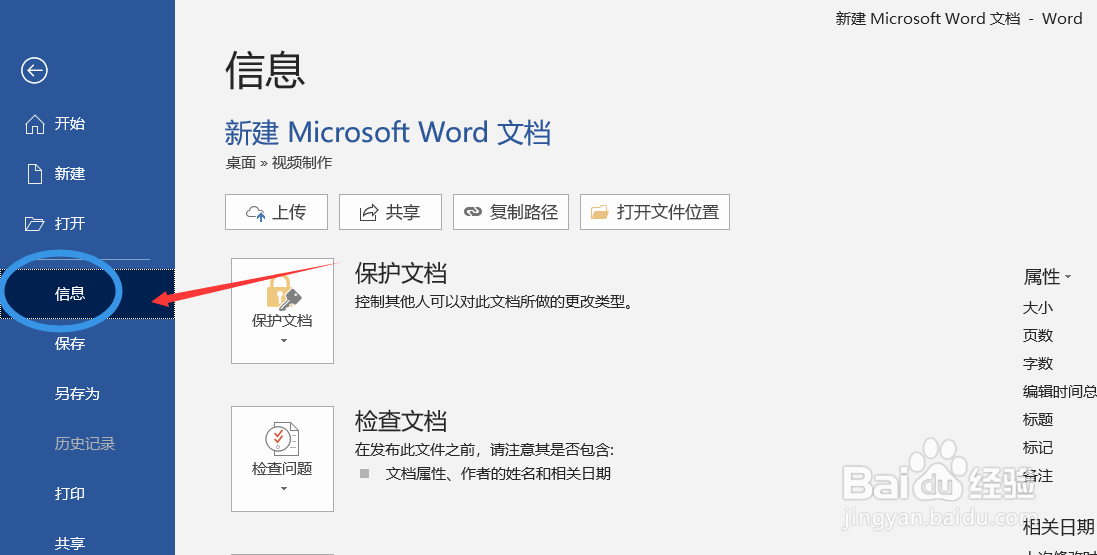The width and height of the screenshot is (1097, 555).
Task: Open the 检查问题 dropdown button
Action: pyautogui.click(x=283, y=458)
